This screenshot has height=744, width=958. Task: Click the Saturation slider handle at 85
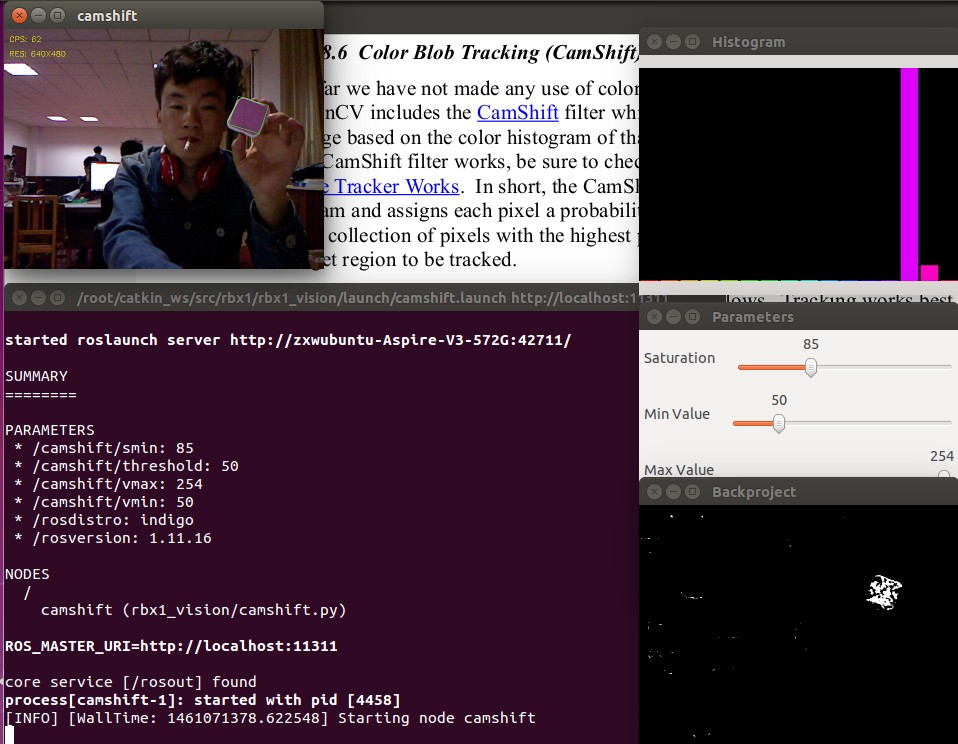(x=810, y=367)
